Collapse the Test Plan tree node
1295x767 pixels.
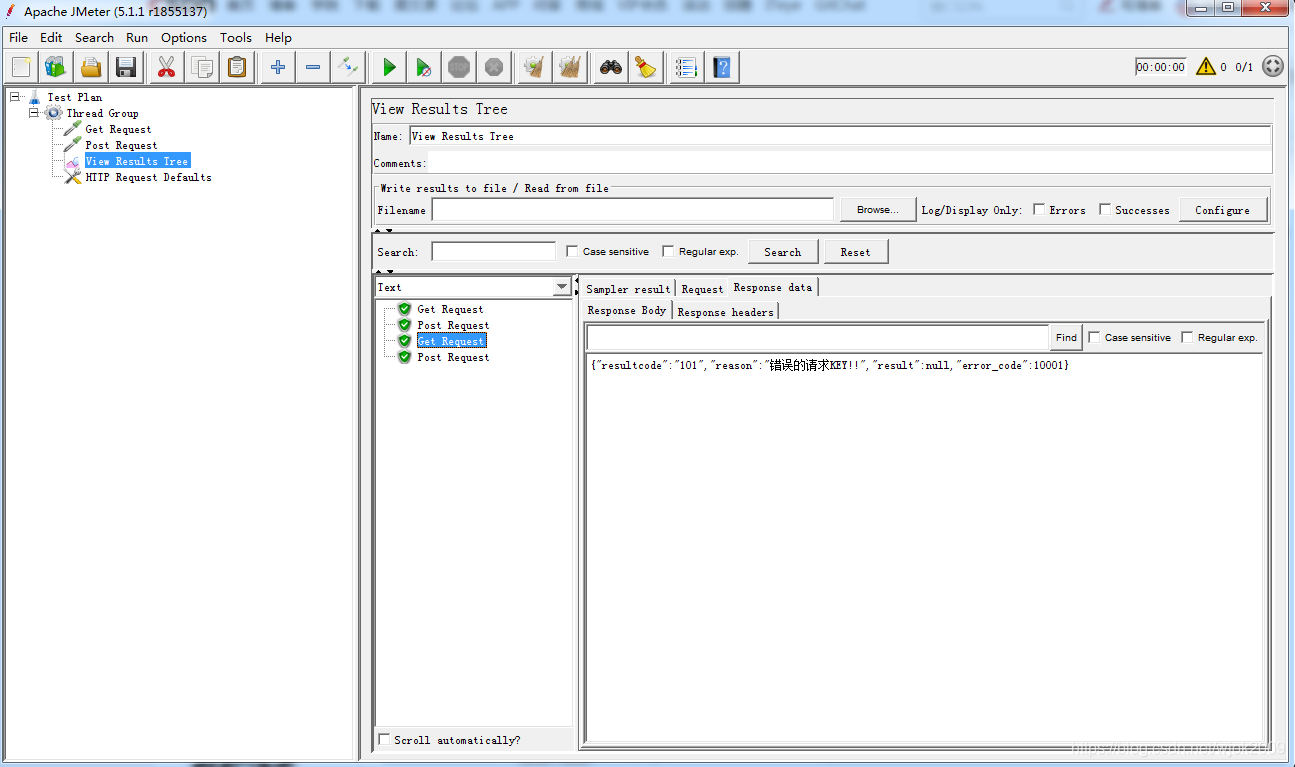pyautogui.click(x=15, y=97)
